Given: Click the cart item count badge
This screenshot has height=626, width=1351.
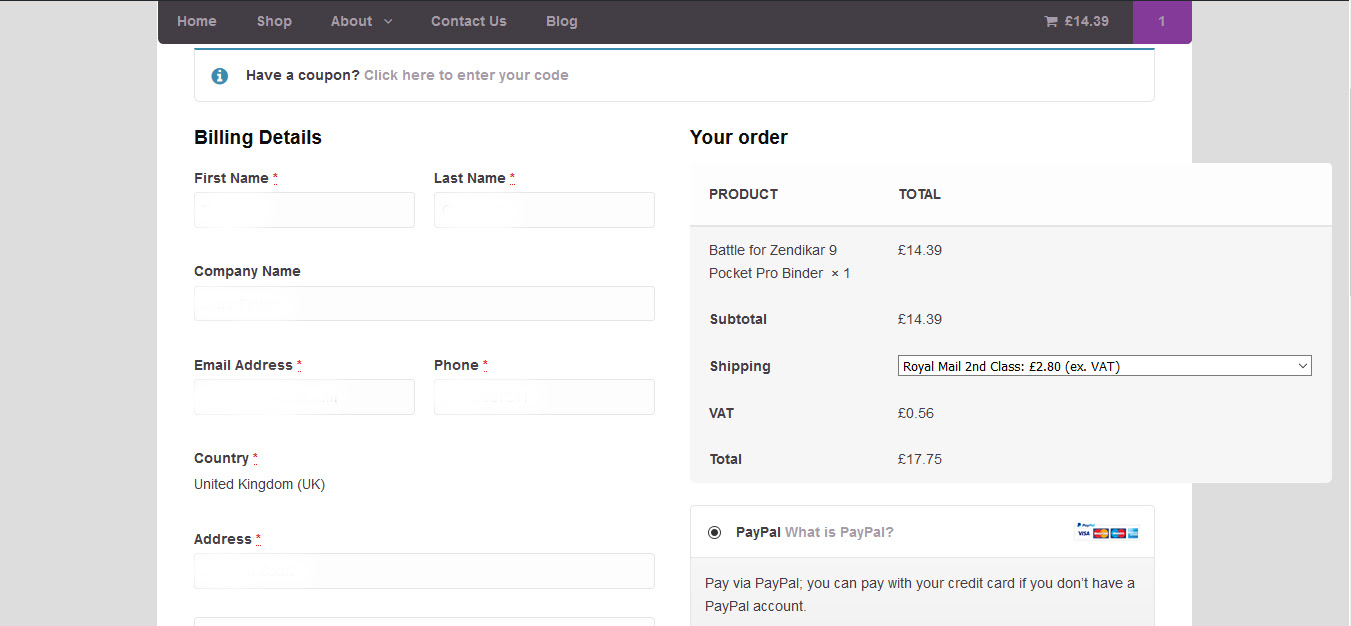Looking at the screenshot, I should coord(1162,20).
